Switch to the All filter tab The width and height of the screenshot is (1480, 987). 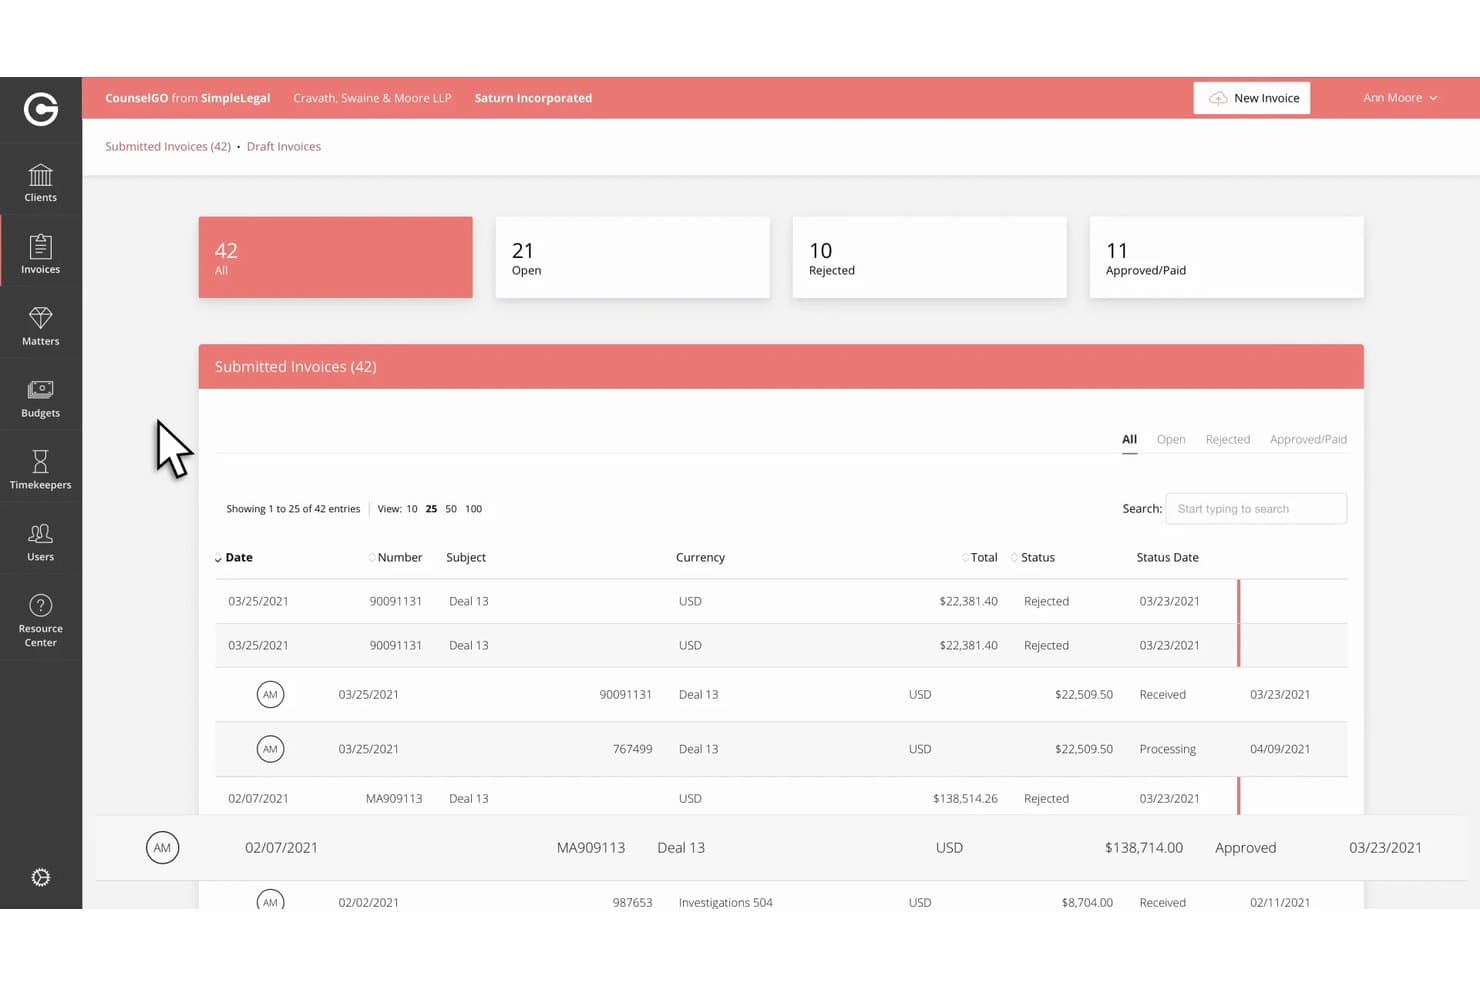click(1129, 439)
